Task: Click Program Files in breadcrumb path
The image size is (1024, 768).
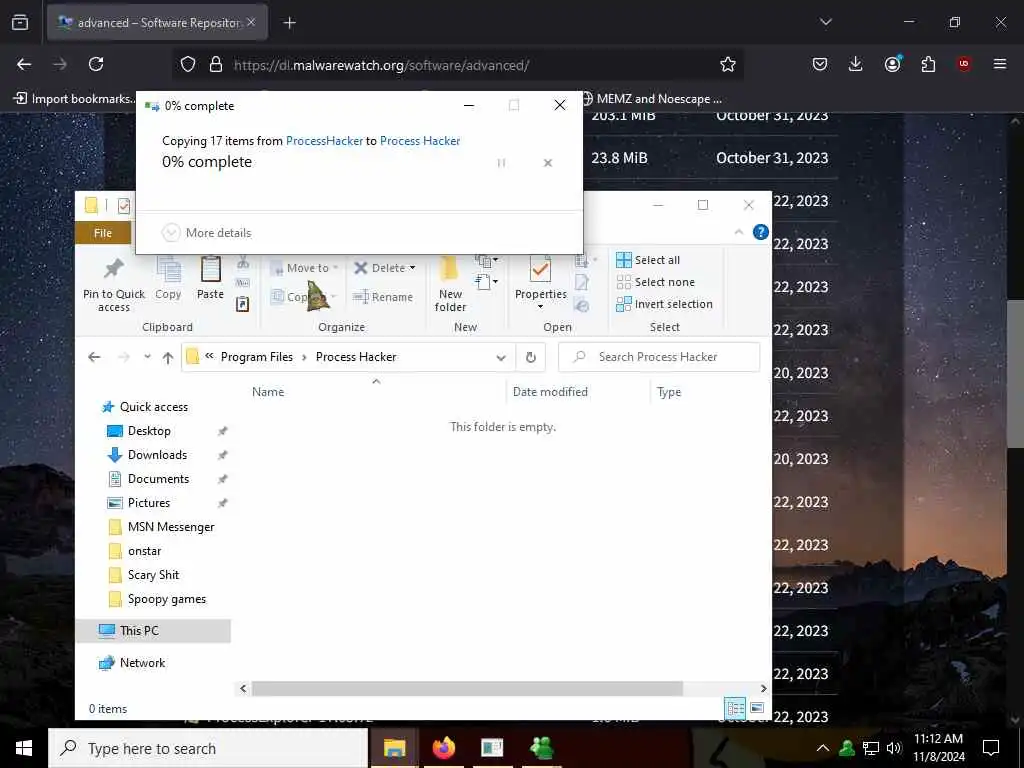Action: click(257, 357)
